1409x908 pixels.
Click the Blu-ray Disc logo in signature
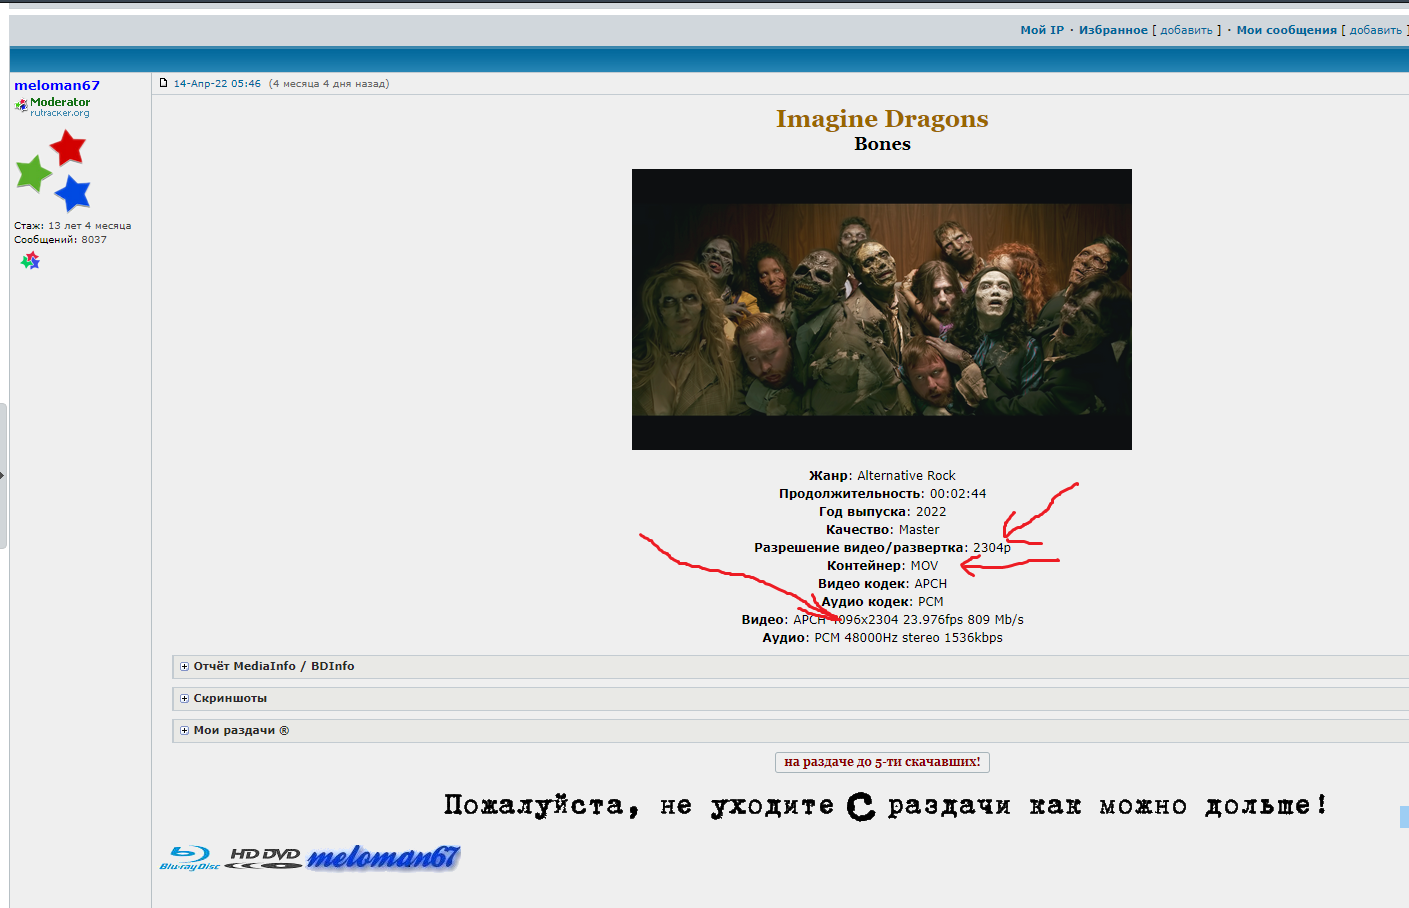(190, 858)
